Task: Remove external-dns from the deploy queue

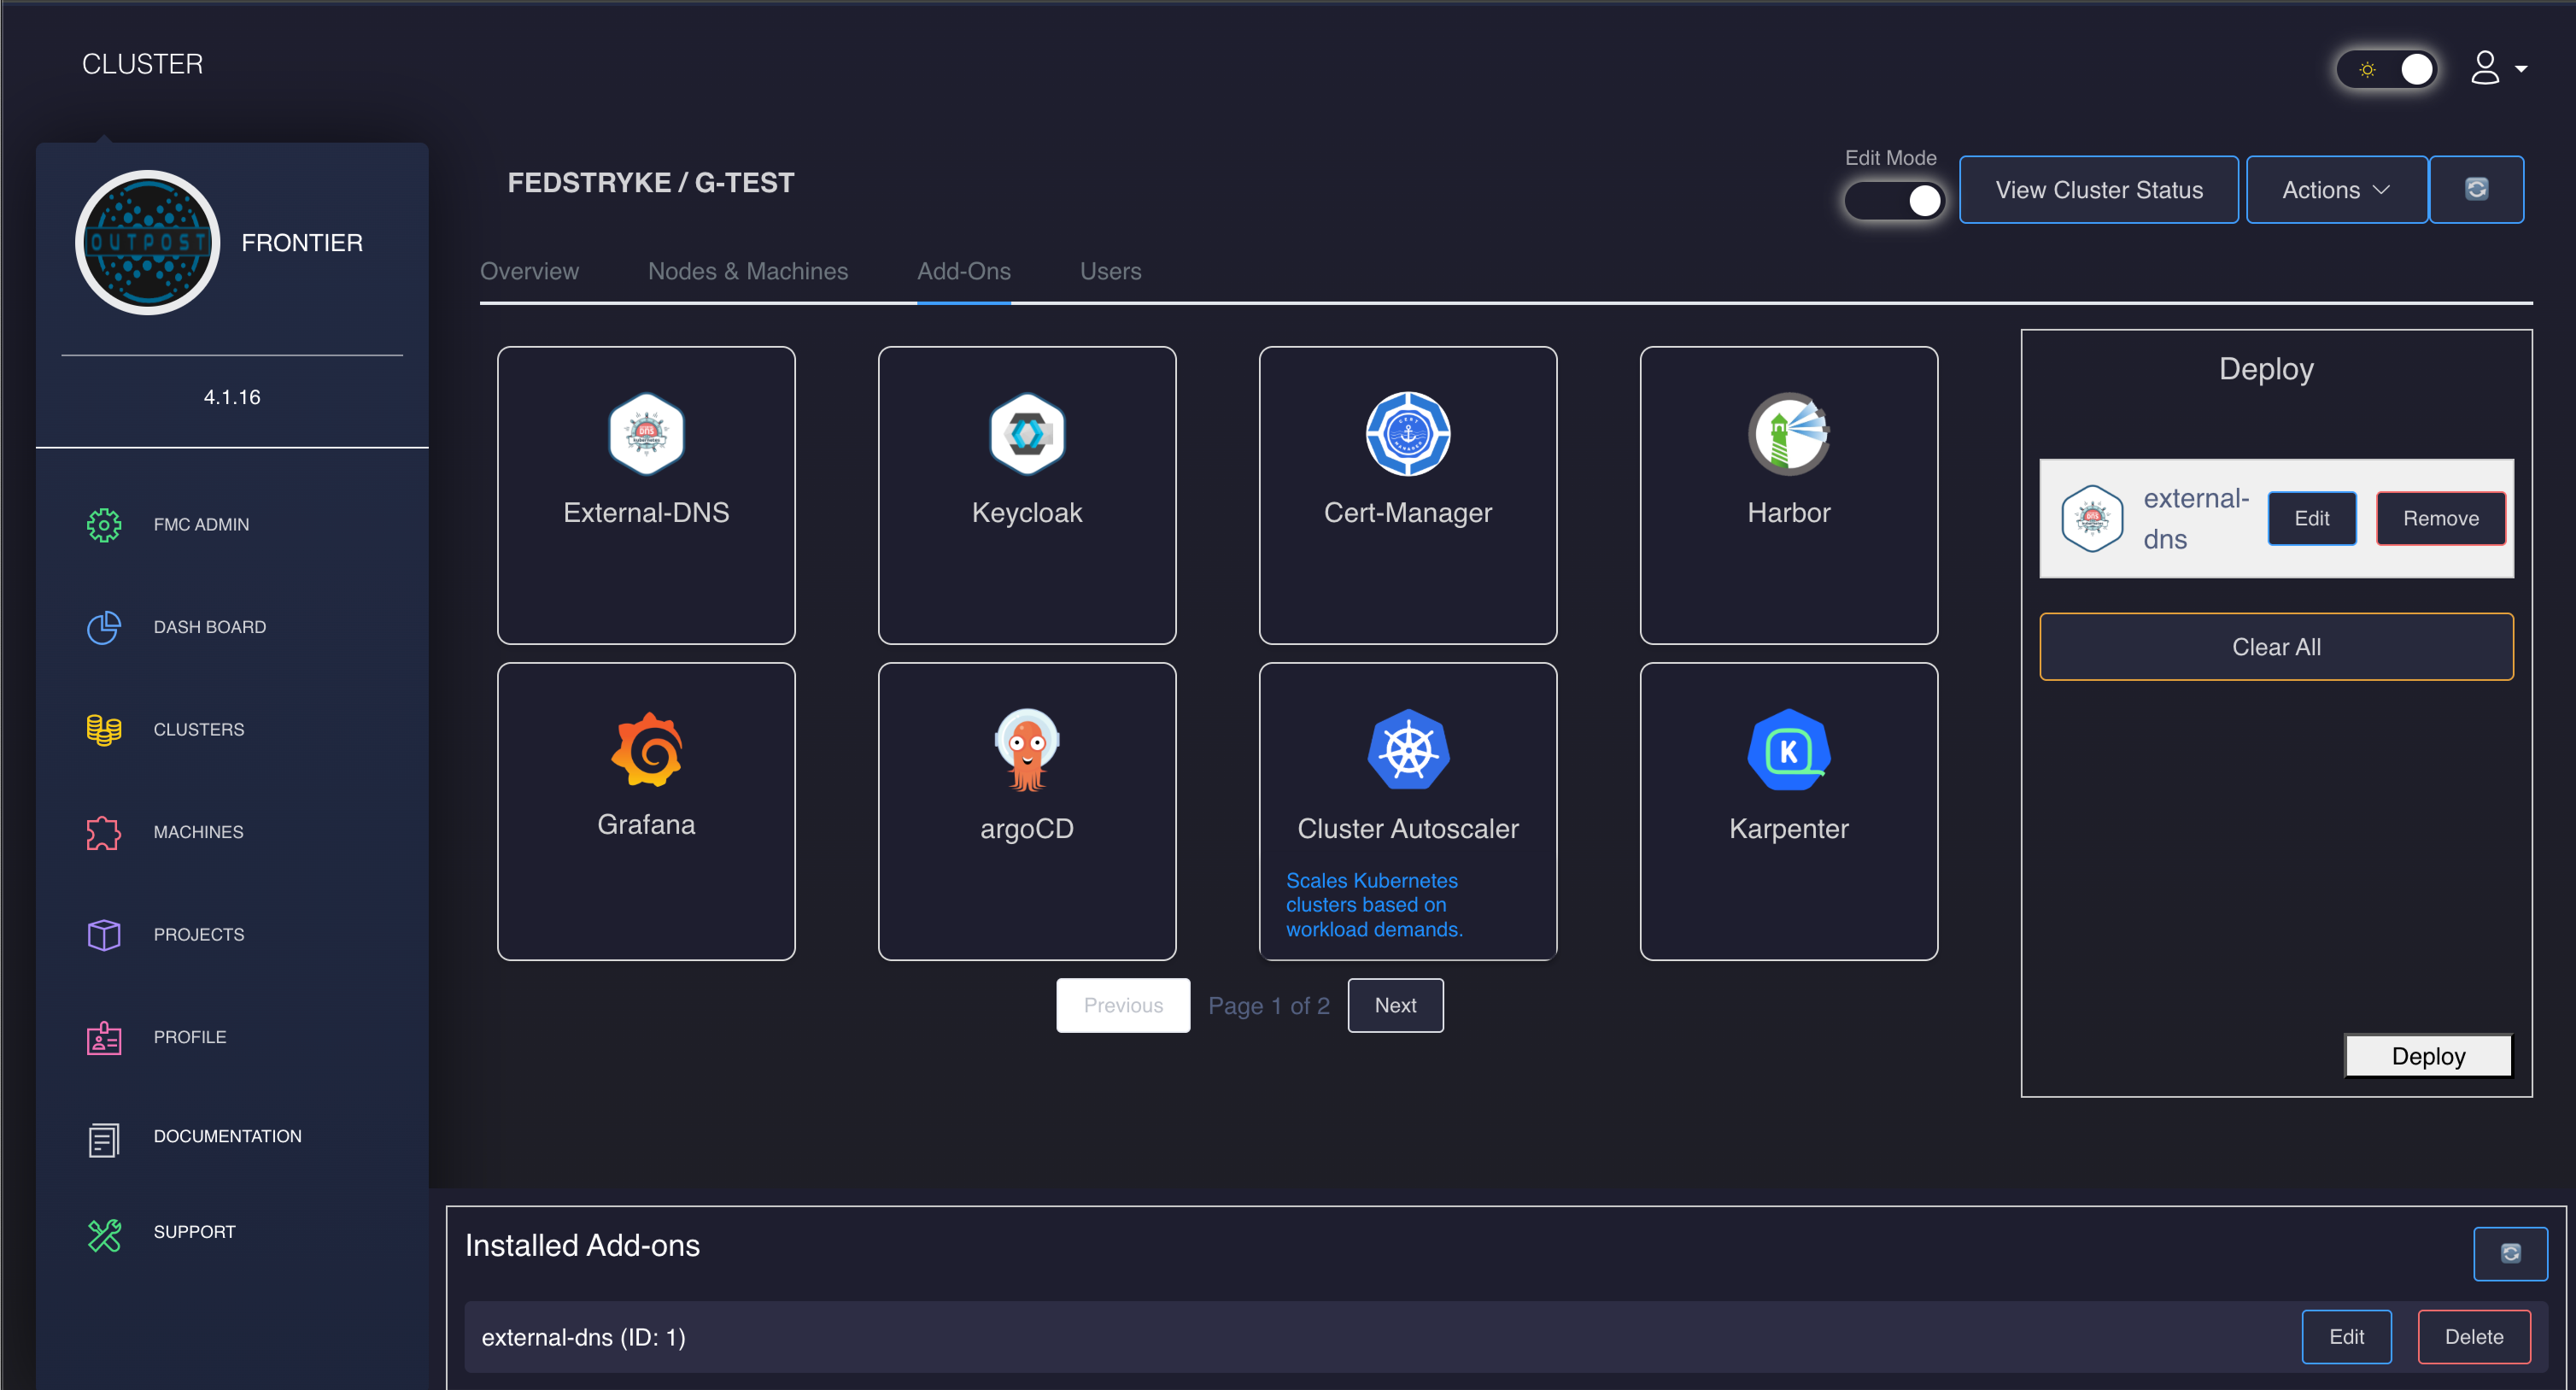Action: [2440, 518]
